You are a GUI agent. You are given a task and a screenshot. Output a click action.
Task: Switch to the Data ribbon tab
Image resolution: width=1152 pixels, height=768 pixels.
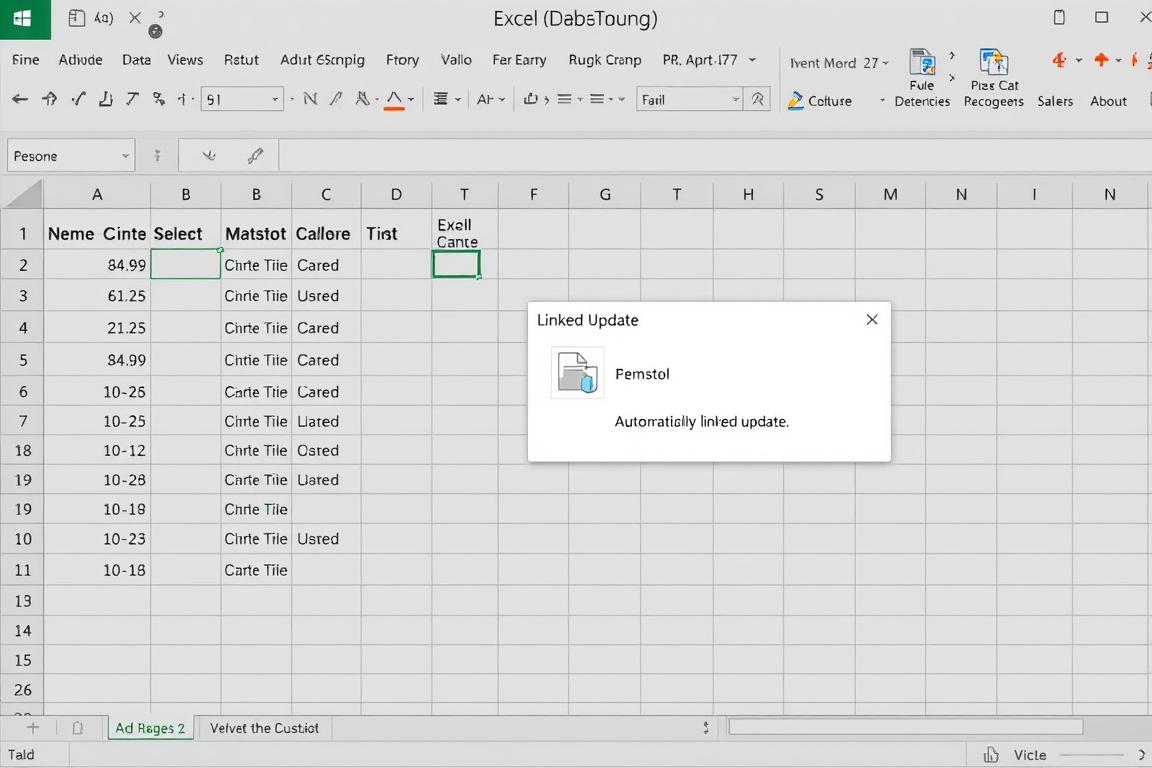(136, 60)
